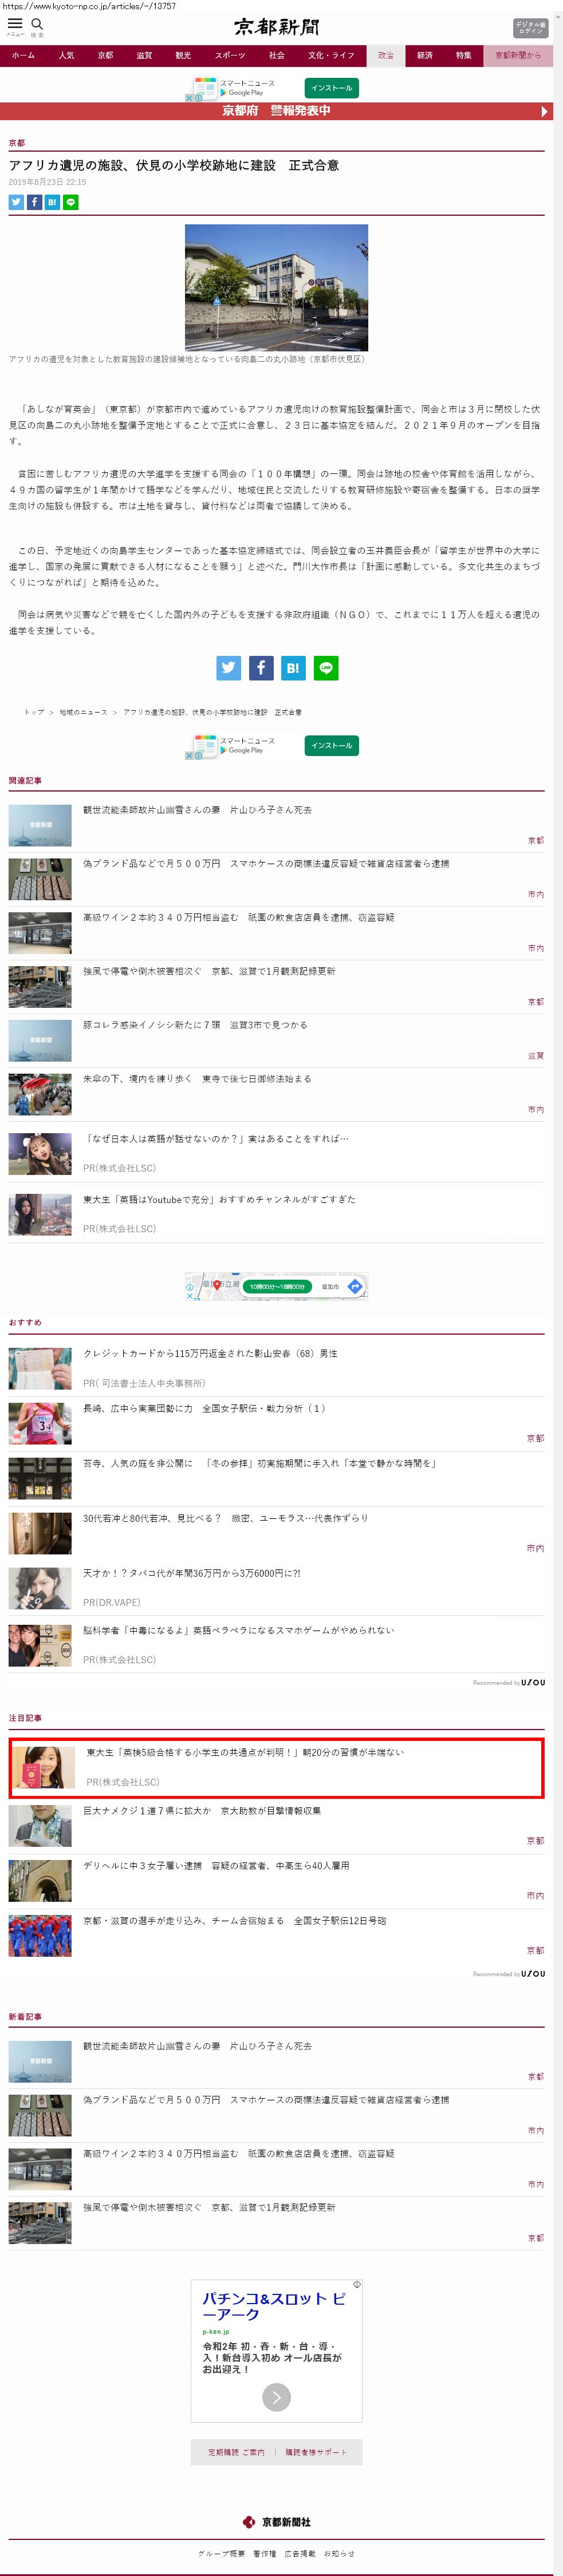
Task: Open the hamburger menu icon
Action: pos(15,24)
